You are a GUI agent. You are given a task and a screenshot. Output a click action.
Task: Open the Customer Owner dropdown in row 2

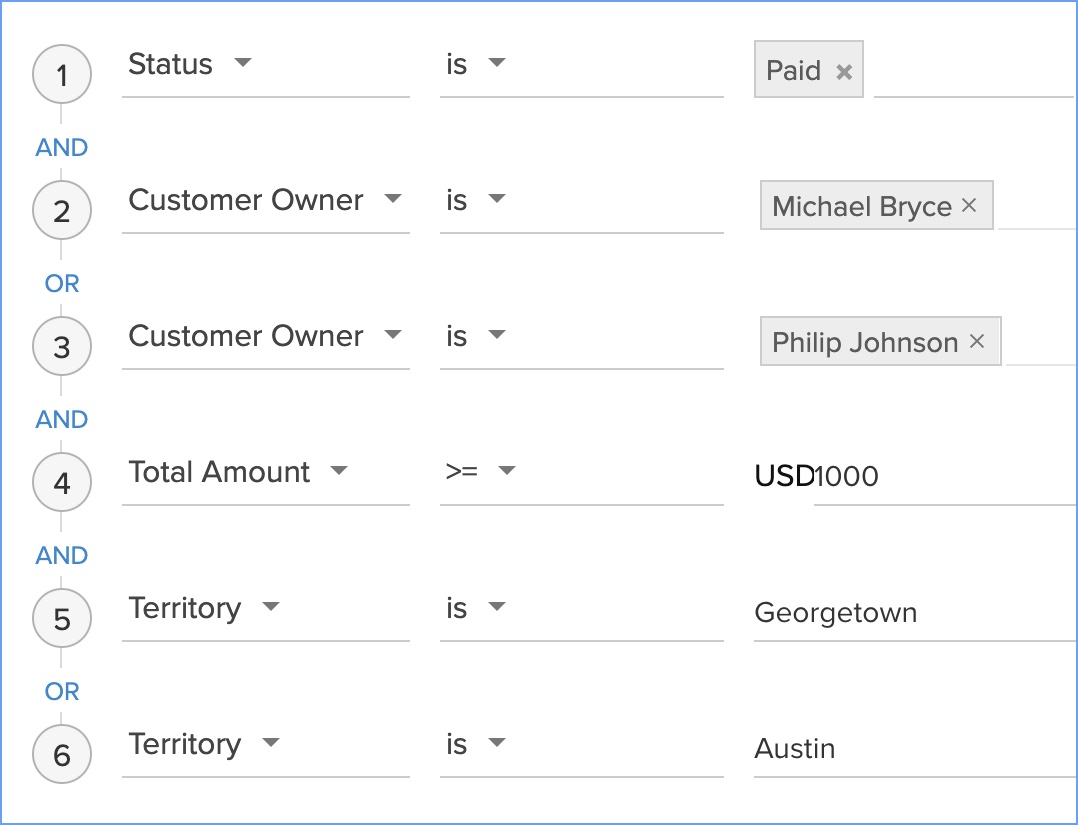pyautogui.click(x=393, y=199)
